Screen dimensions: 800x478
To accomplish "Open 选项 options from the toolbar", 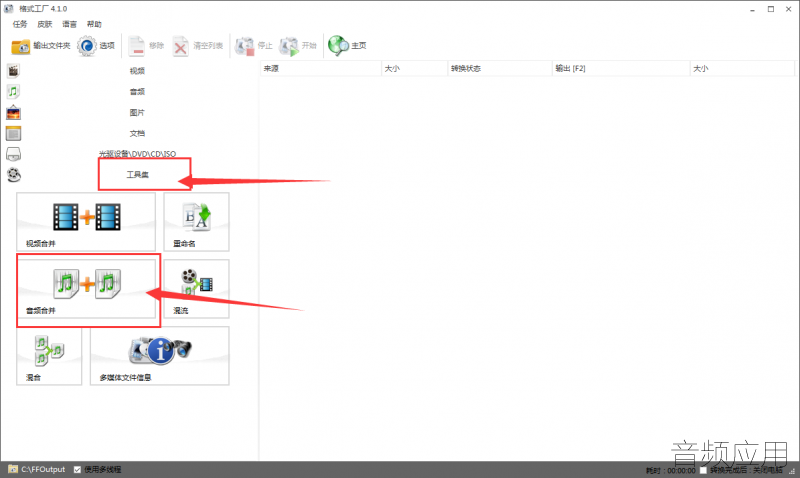I will [96, 46].
